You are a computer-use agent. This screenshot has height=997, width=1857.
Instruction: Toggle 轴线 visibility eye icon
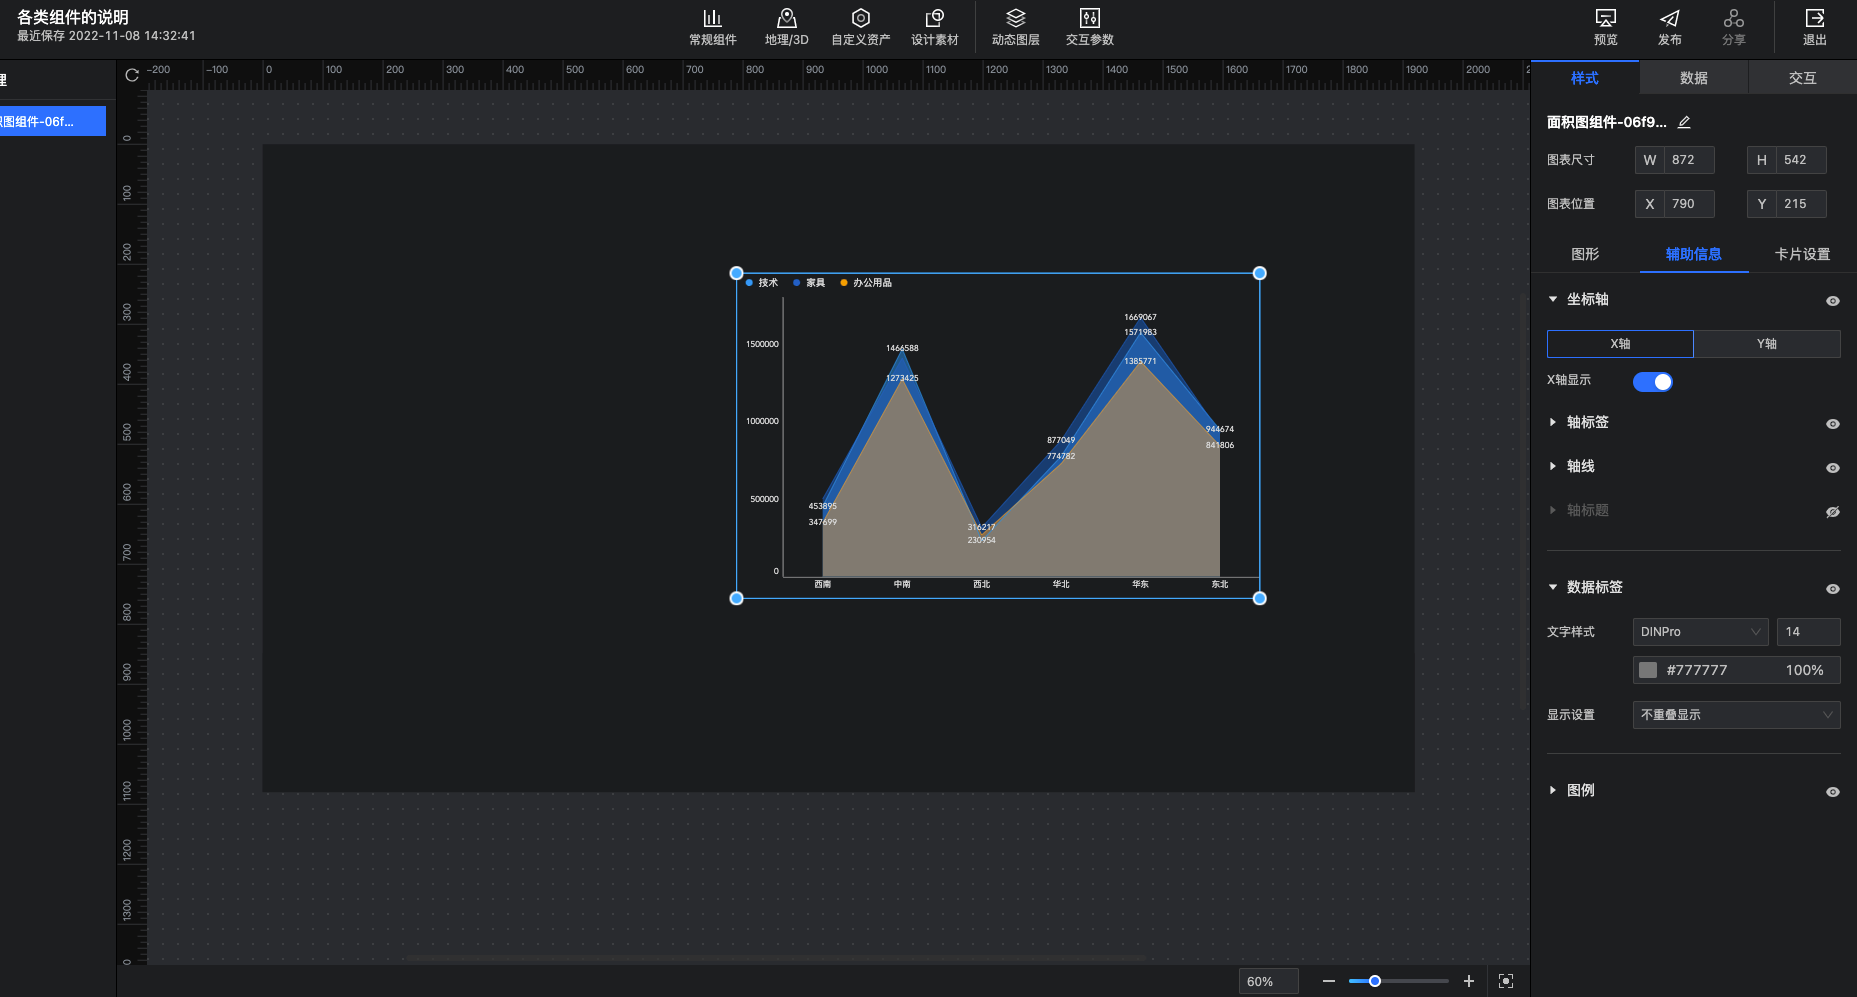(1832, 467)
